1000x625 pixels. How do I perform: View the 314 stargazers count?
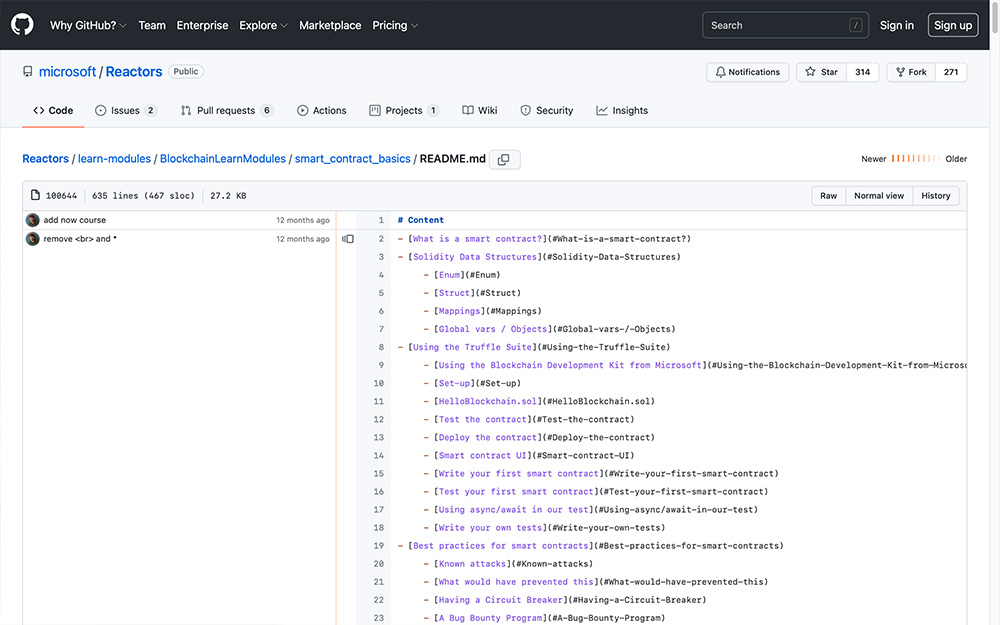(863, 72)
